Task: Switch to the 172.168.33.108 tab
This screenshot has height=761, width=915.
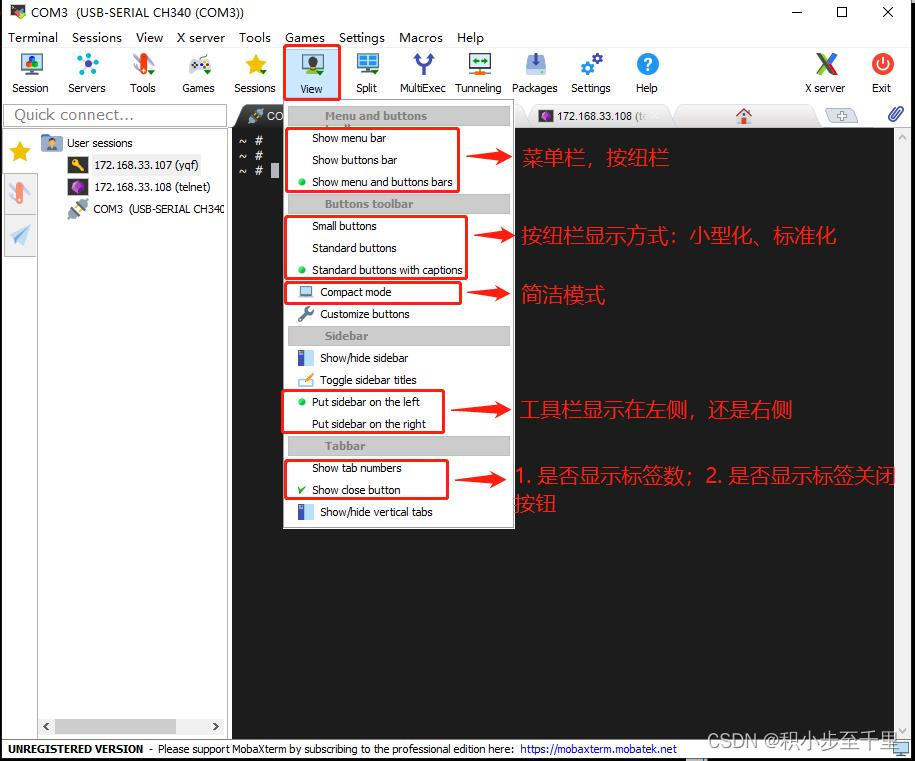Action: [x=598, y=116]
